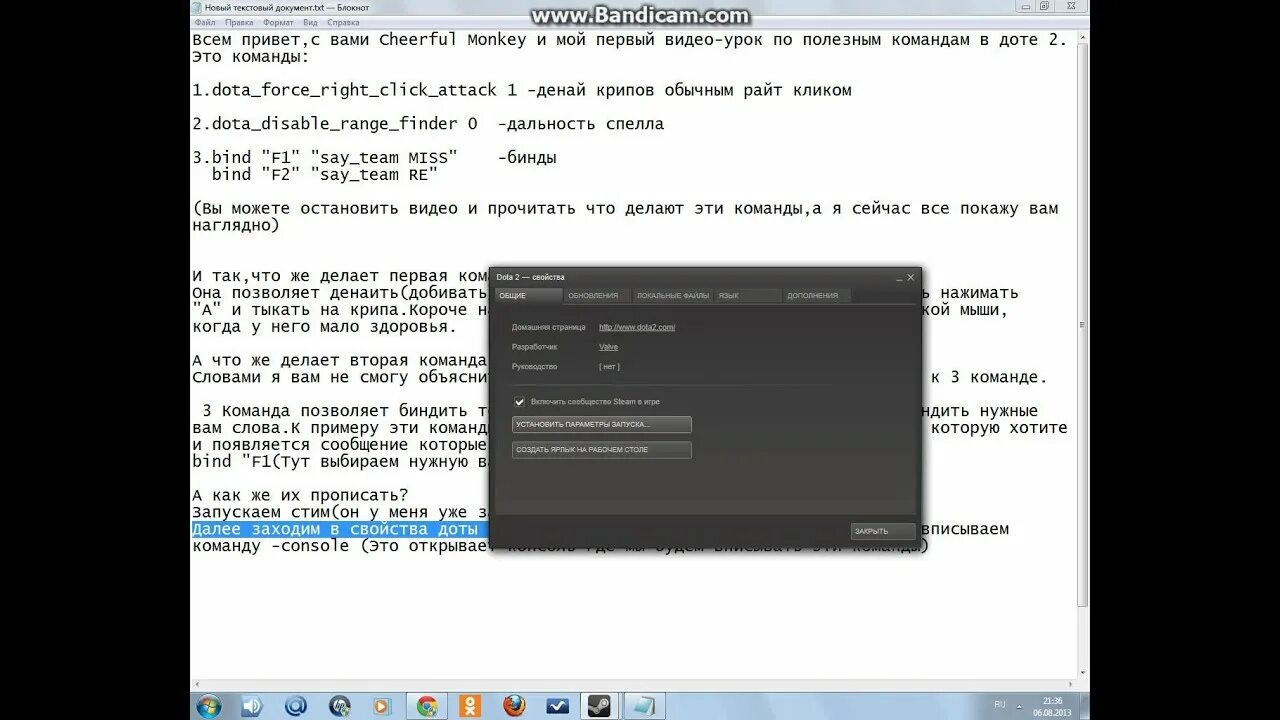
Task: Click the line 'dota_disable_range_finder 0' in Notepad
Action: coord(345,124)
